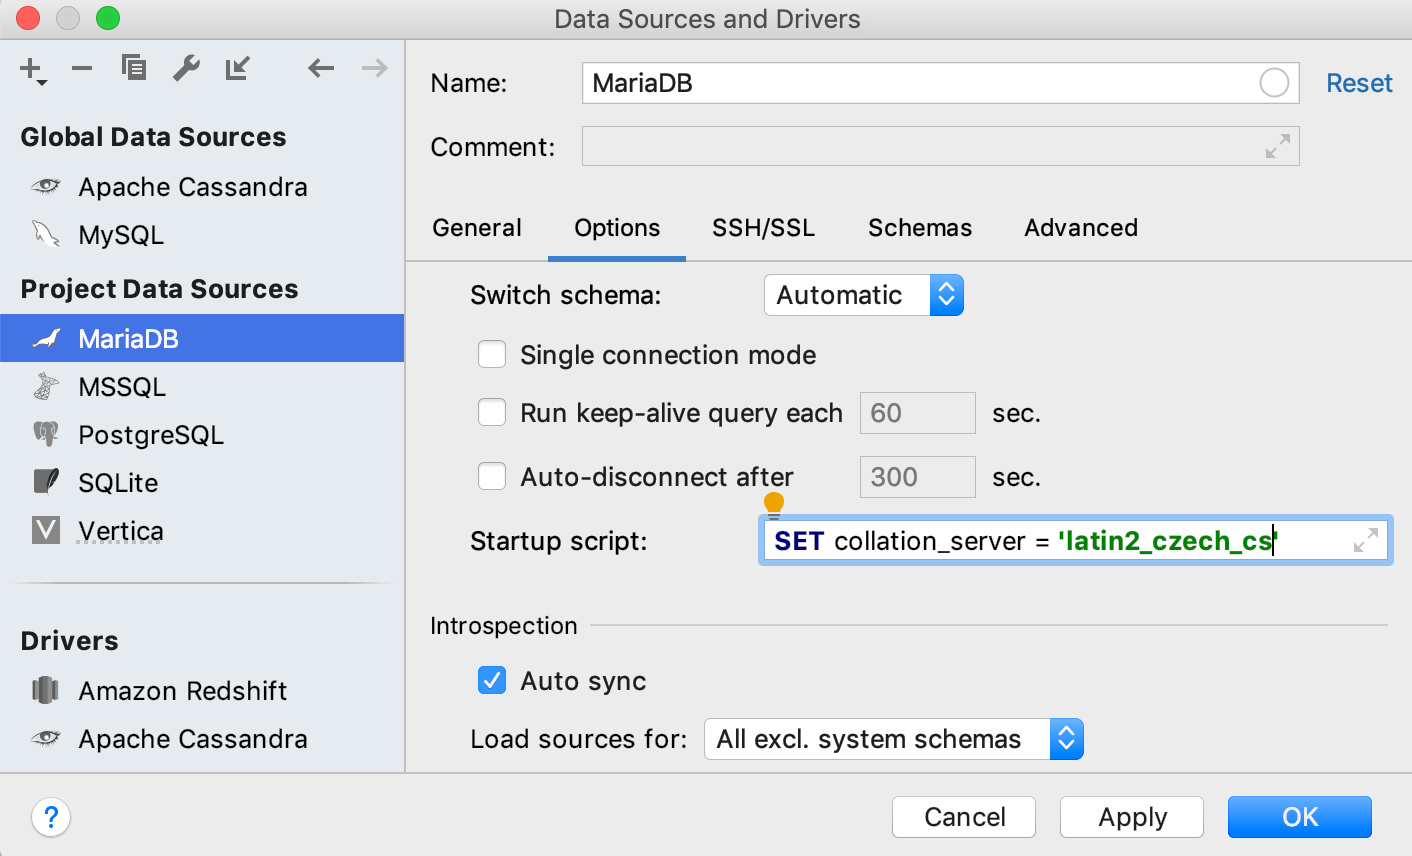Click the Vertica V icon
The height and width of the screenshot is (856, 1412).
pyautogui.click(x=46, y=530)
